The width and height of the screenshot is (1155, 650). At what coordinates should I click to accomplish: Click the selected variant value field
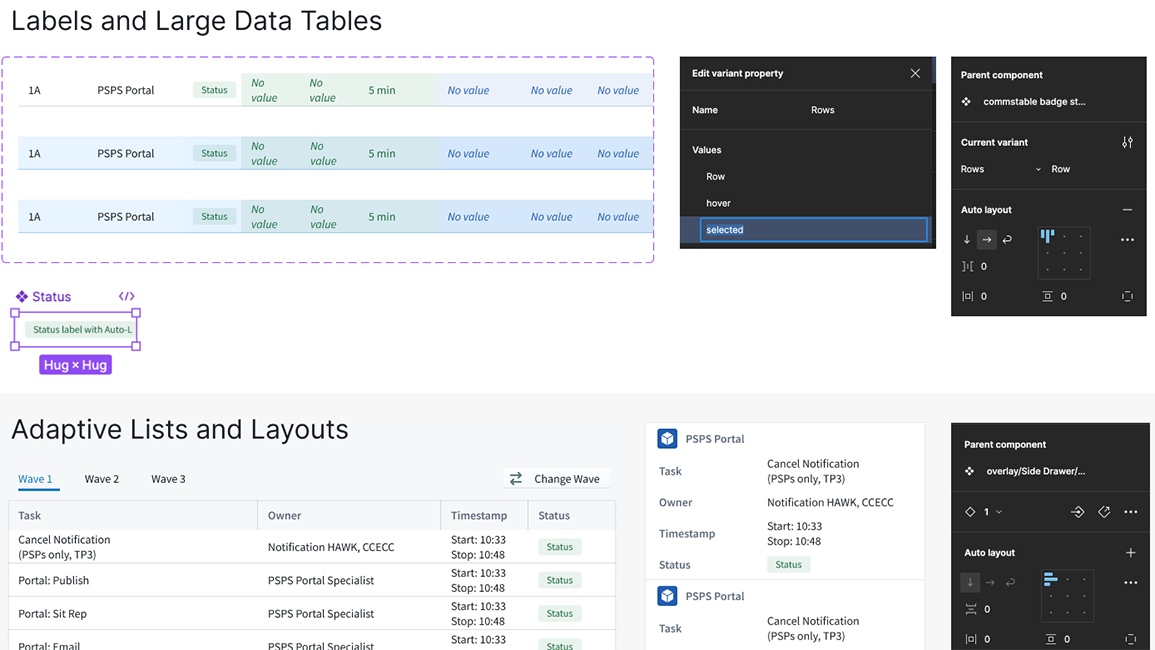(812, 229)
